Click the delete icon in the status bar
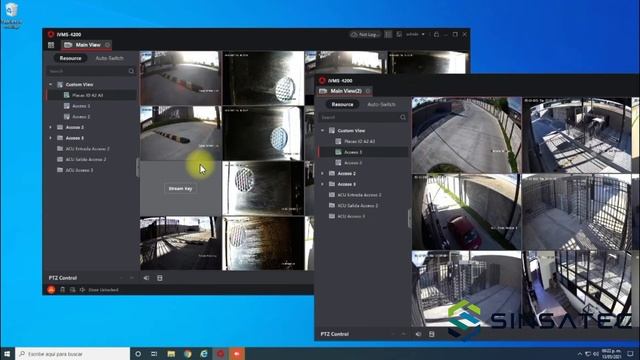The image size is (640, 360). coord(62,290)
